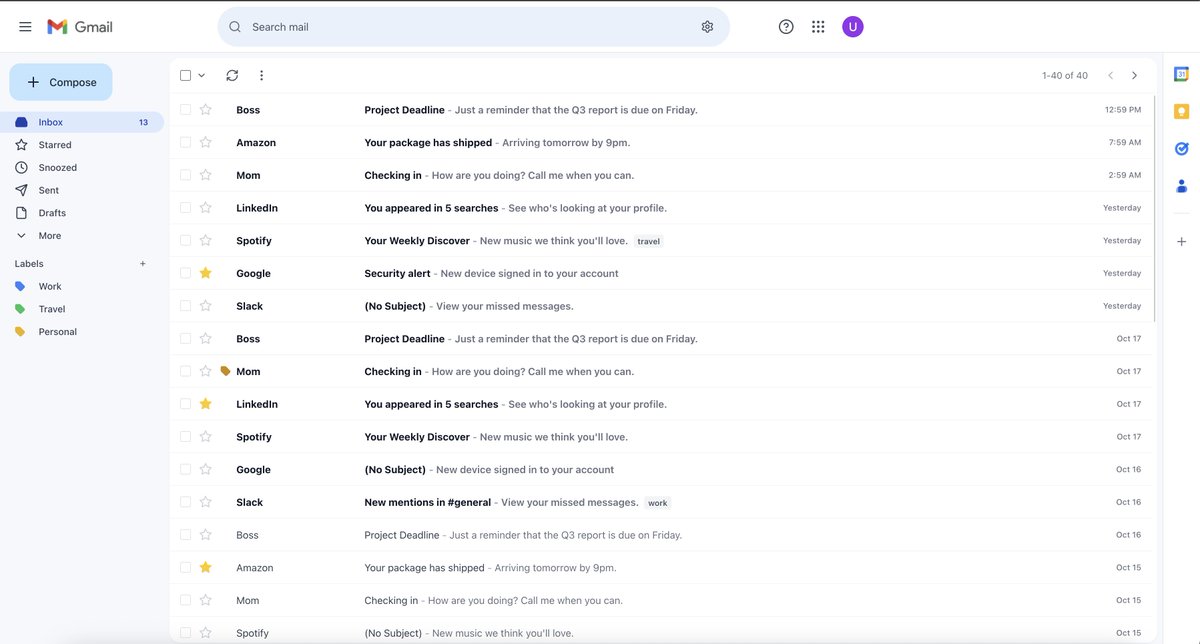The image size is (1200, 644).
Task: Open the More toolbar options menu
Action: pos(261,75)
